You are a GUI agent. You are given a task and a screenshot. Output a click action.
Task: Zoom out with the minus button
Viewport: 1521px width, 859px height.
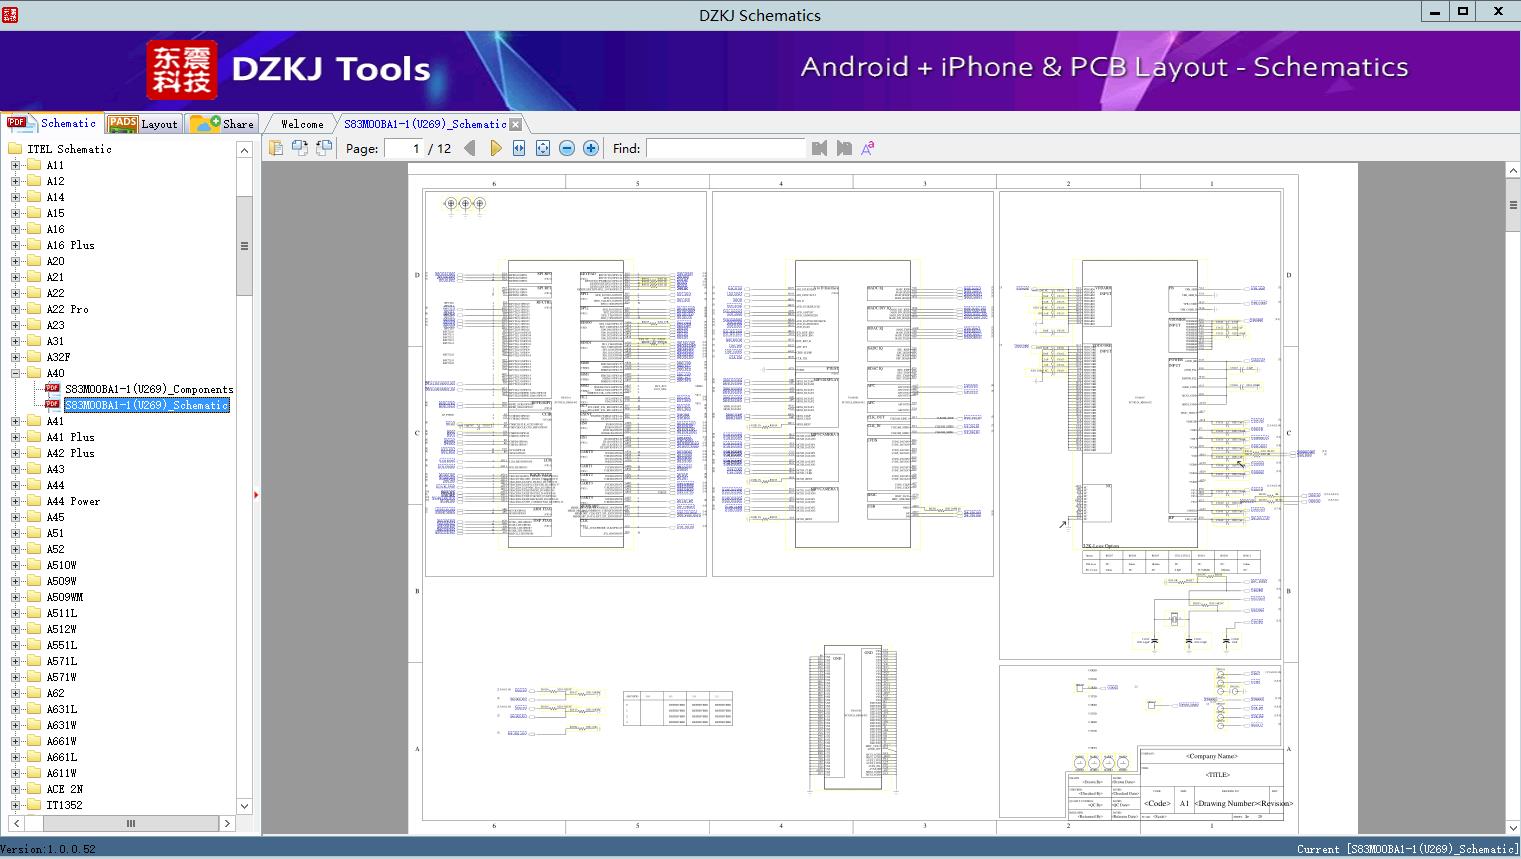(x=567, y=148)
